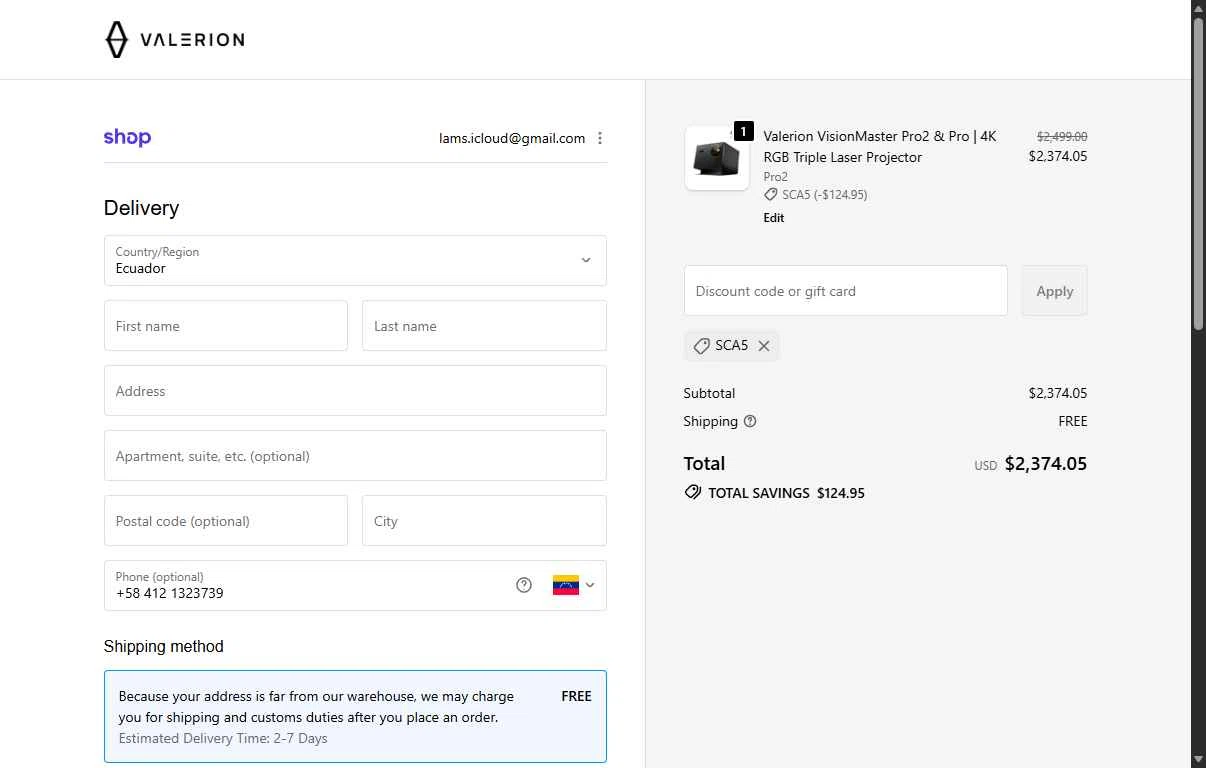This screenshot has height=768, width=1206.
Task: Click the Valerion logo in the header
Action: 174,40
